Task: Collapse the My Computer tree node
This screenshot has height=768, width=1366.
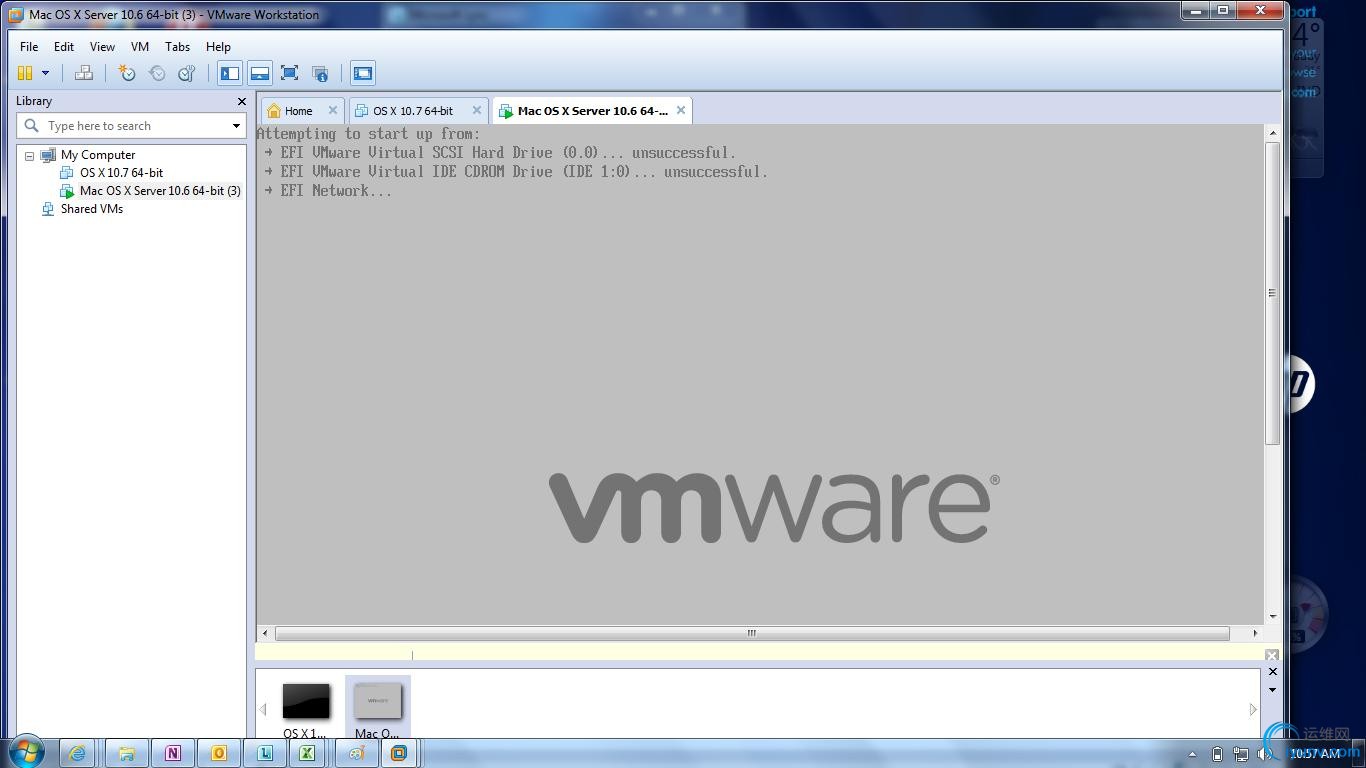Action: point(29,156)
